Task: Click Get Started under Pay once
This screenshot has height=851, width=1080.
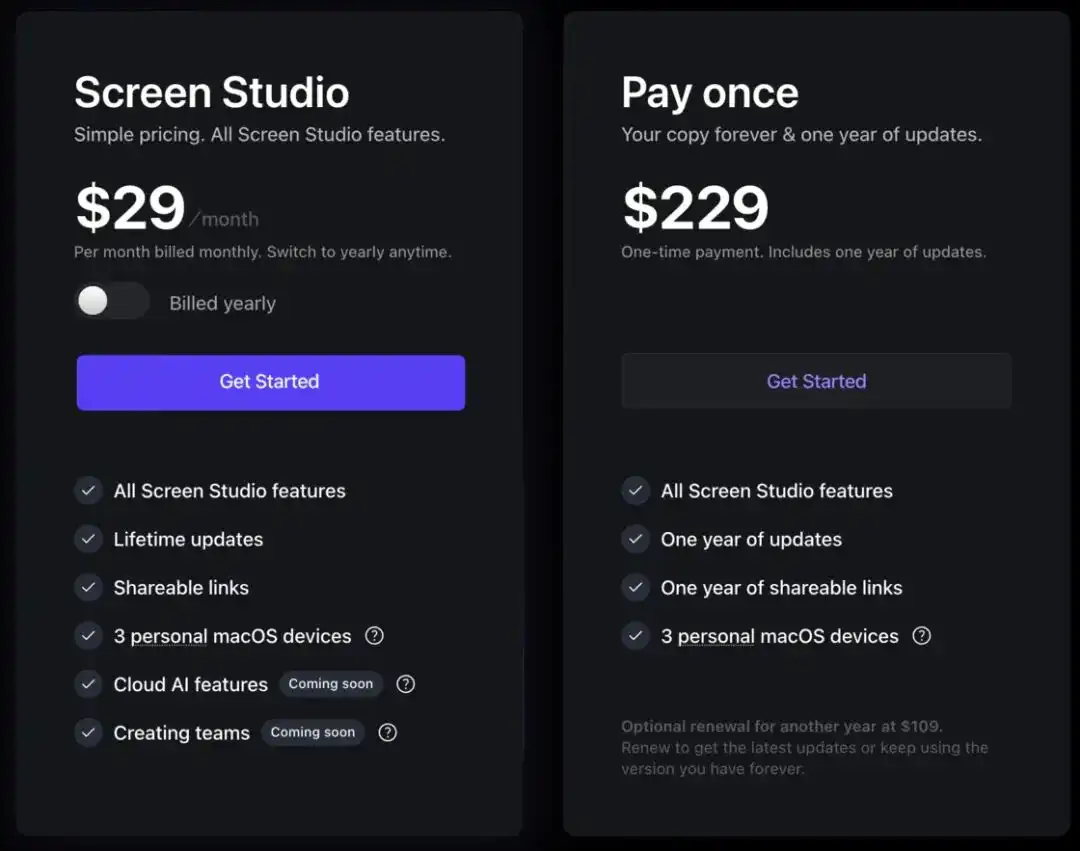Action: tap(816, 381)
